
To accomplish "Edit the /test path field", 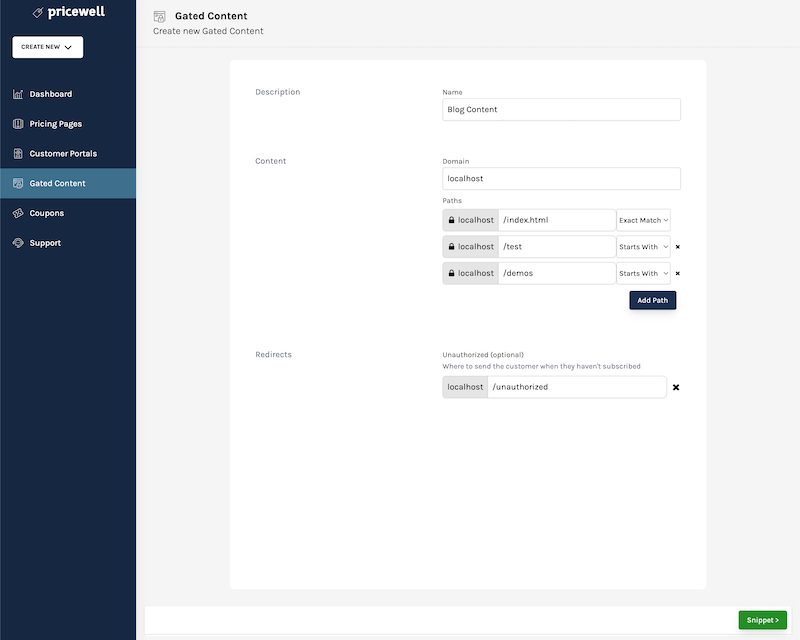I will (x=557, y=247).
